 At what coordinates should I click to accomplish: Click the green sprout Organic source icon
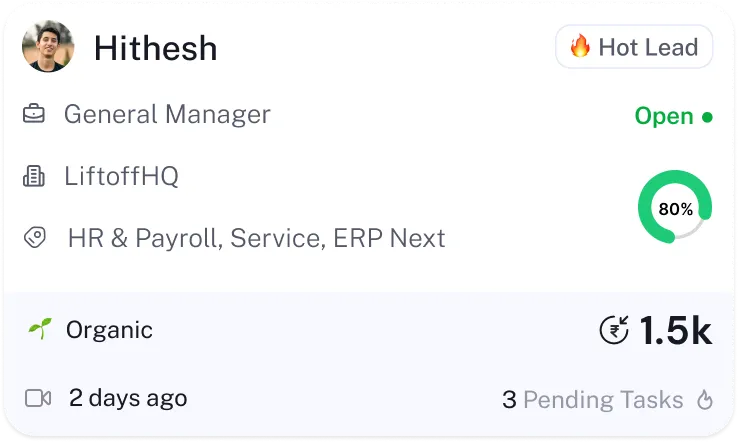[x=39, y=329]
